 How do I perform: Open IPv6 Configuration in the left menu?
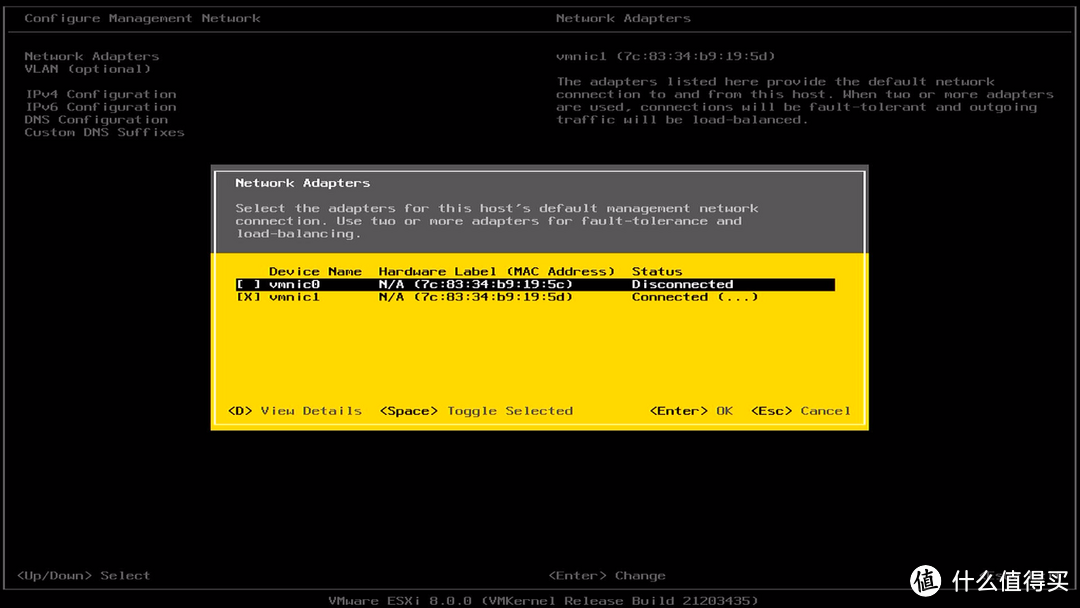click(100, 107)
